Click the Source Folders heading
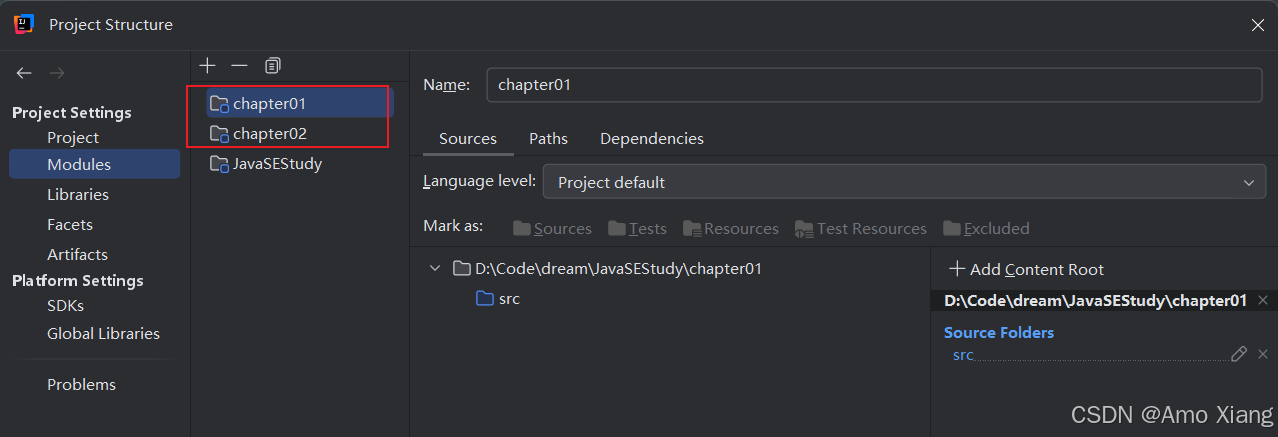This screenshot has height=437, width=1278. (x=999, y=332)
